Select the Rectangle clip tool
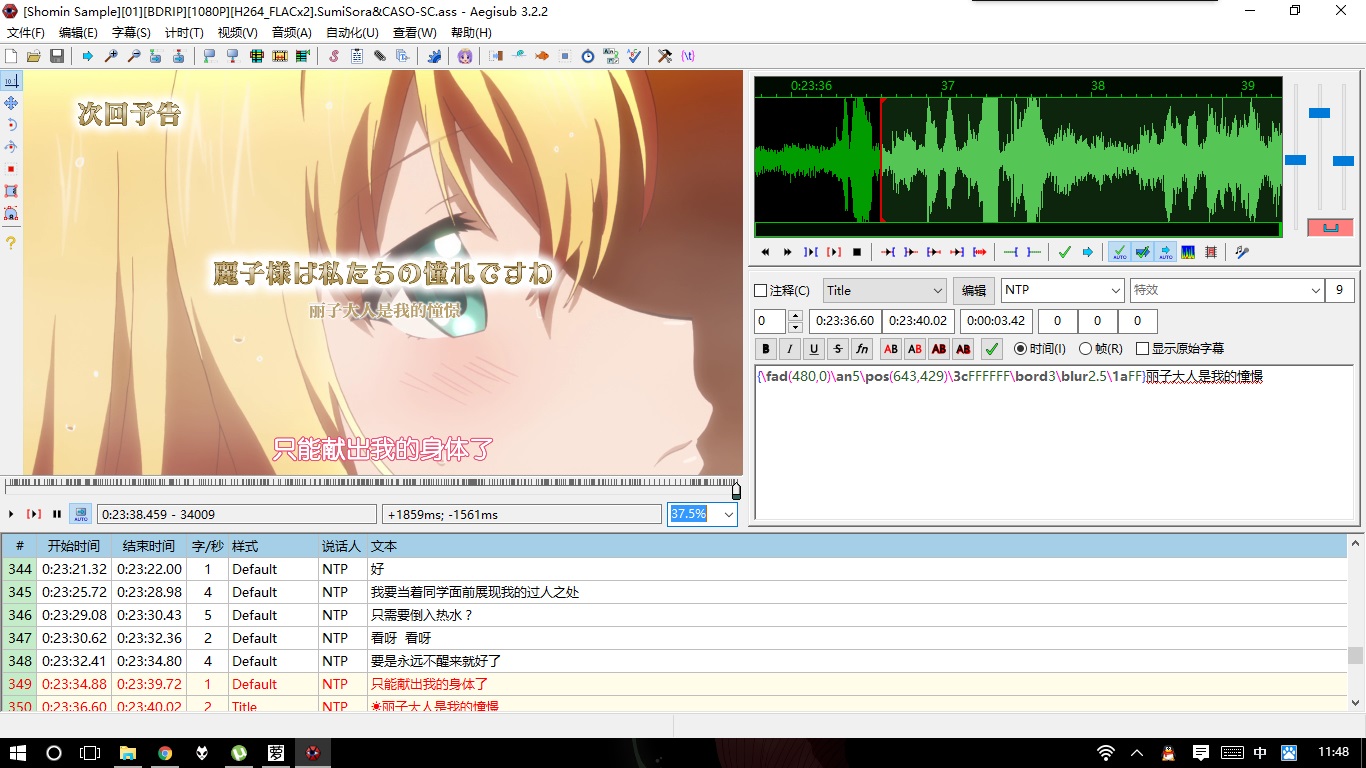 point(11,191)
